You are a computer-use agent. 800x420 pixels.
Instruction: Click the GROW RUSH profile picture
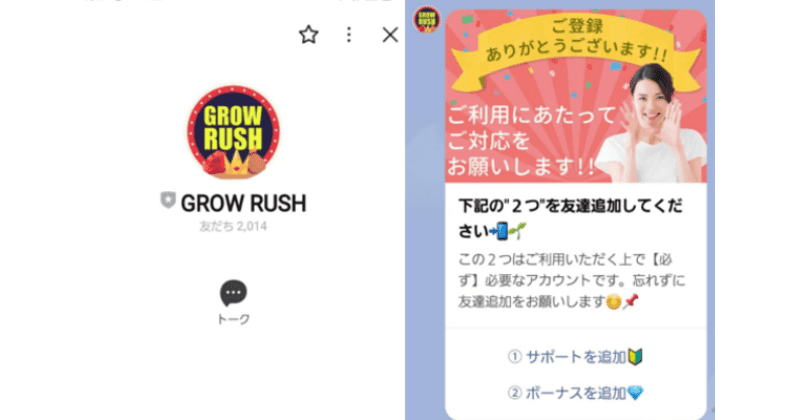point(234,132)
